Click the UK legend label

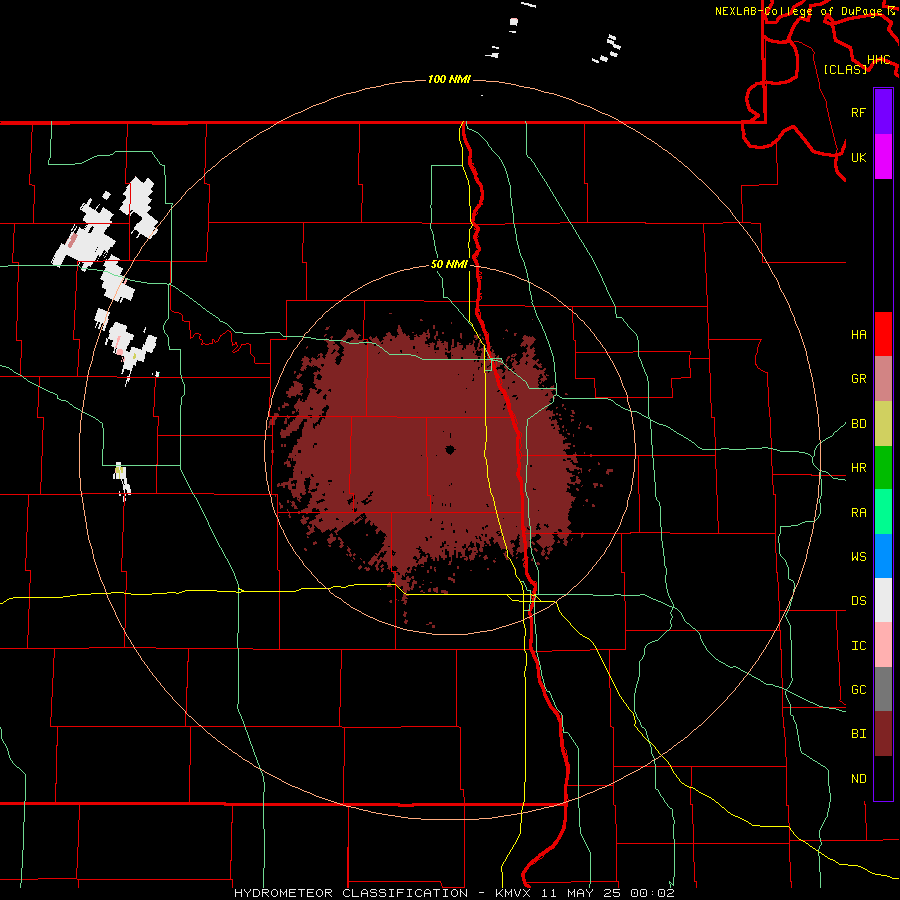click(858, 157)
